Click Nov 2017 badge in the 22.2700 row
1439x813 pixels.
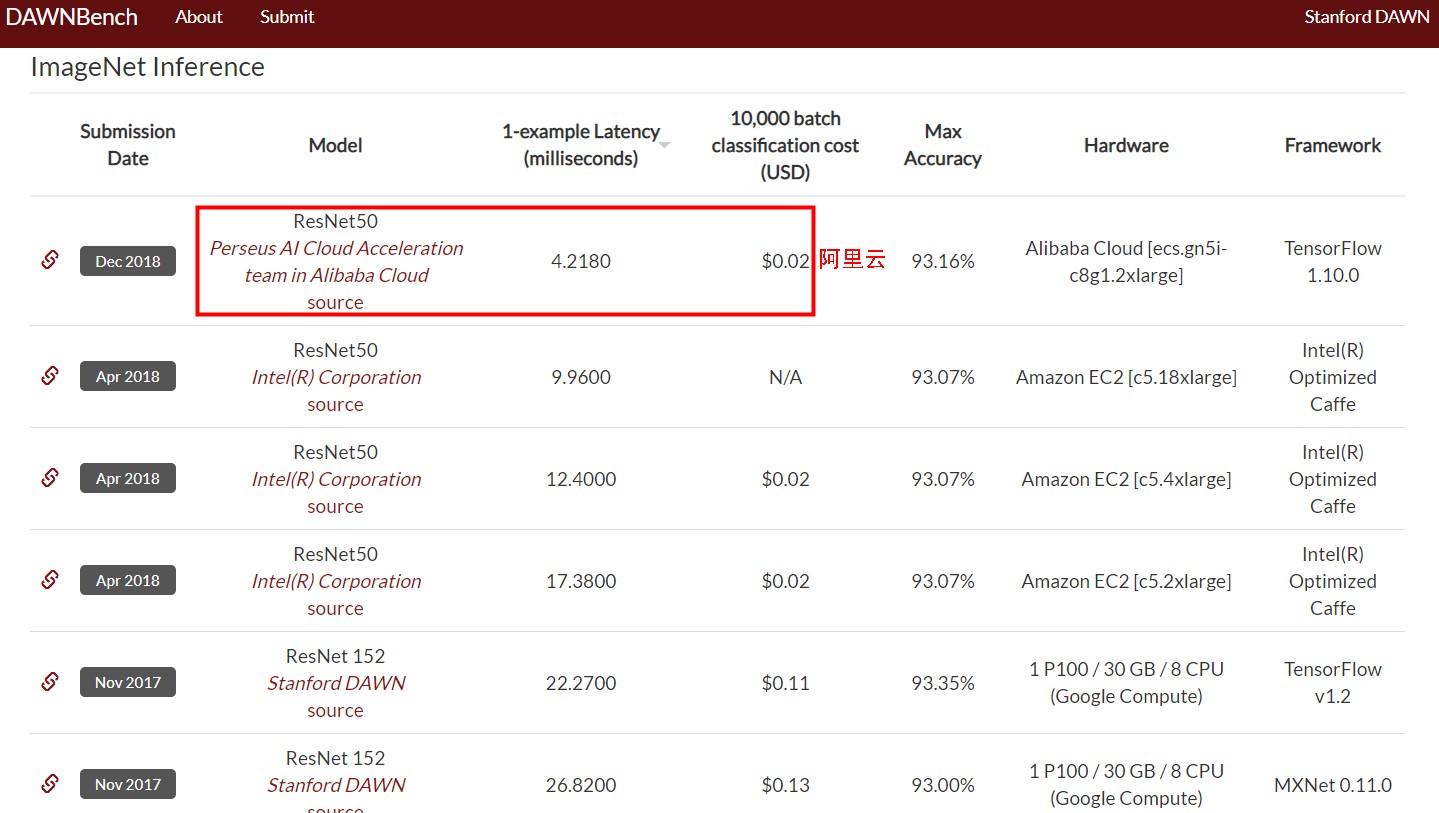[x=128, y=683]
